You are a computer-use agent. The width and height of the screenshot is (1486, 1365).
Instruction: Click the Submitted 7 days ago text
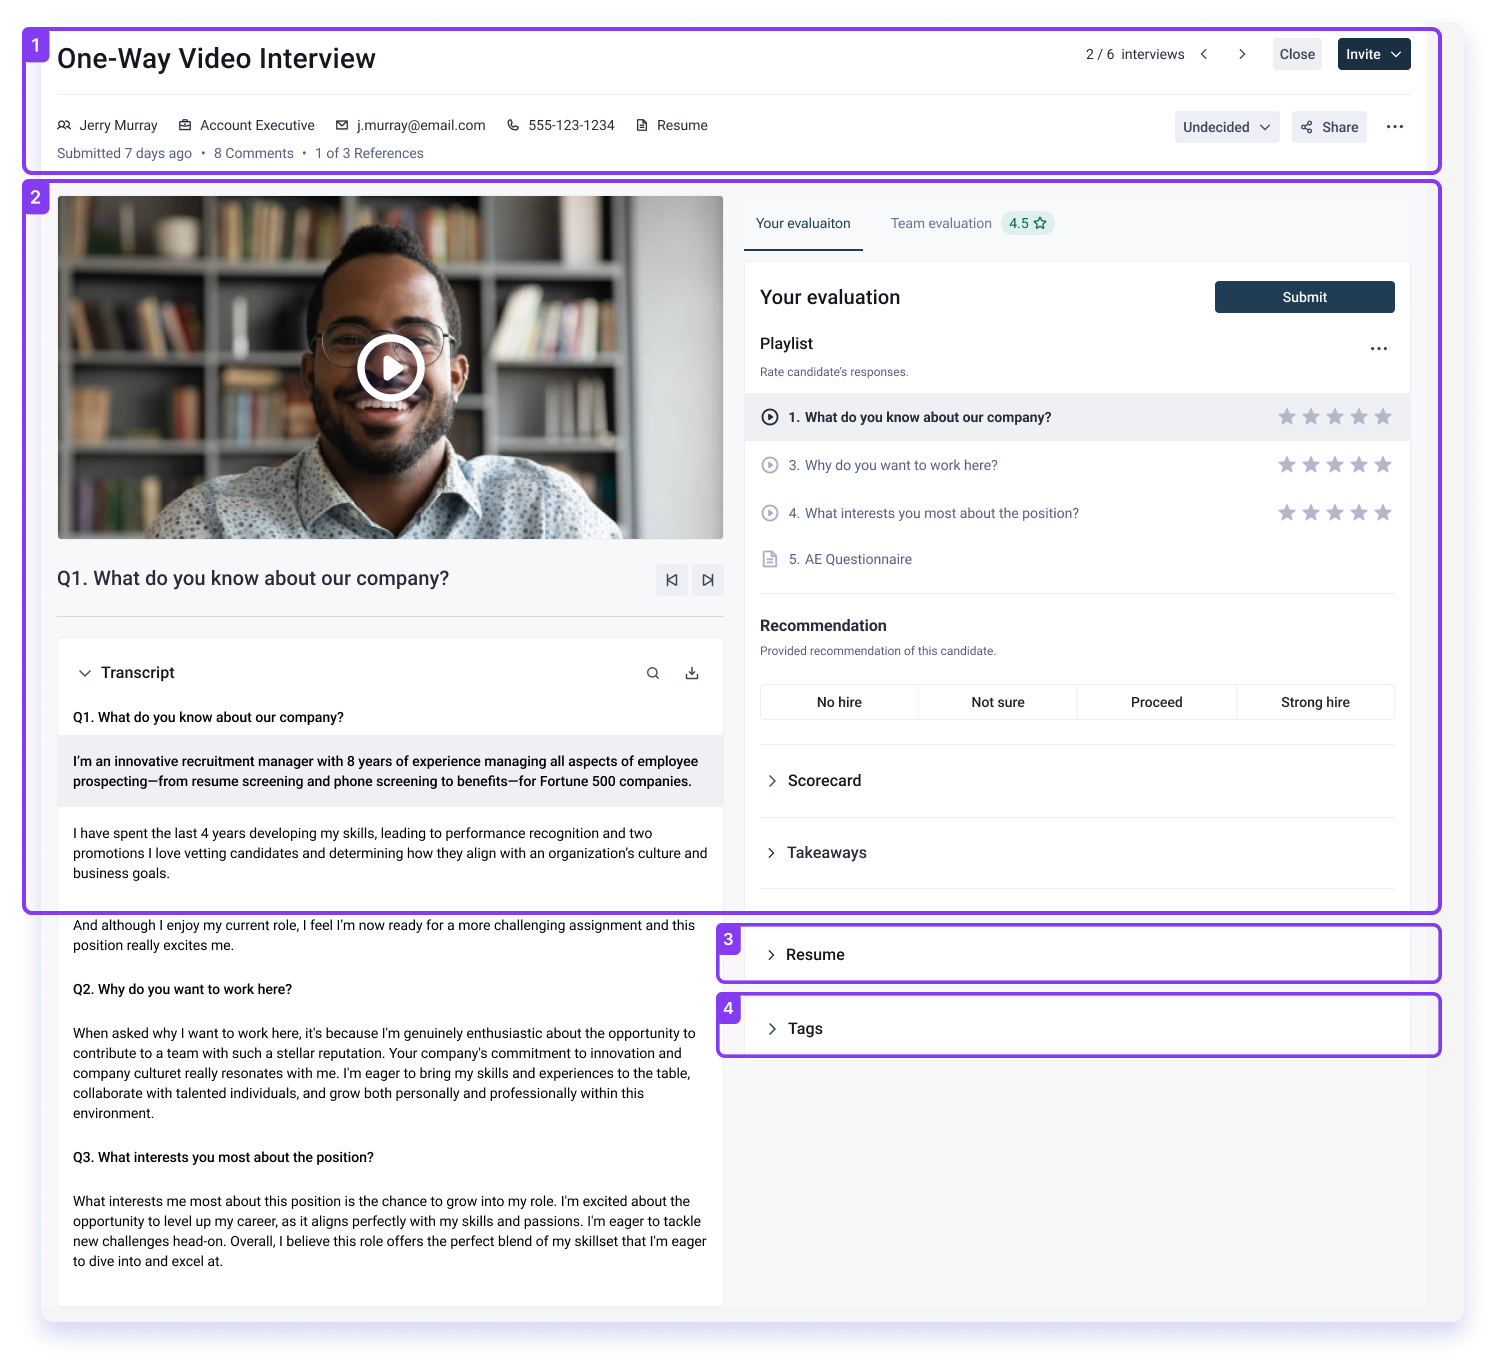pos(124,153)
